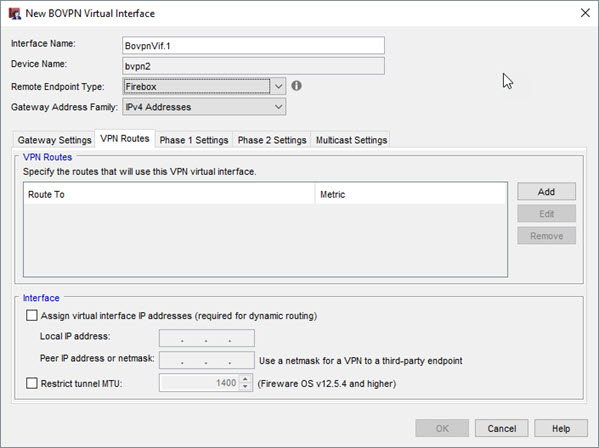This screenshot has height=448, width=599.
Task: Enable Assign virtual interface IP addresses
Action: (32, 315)
